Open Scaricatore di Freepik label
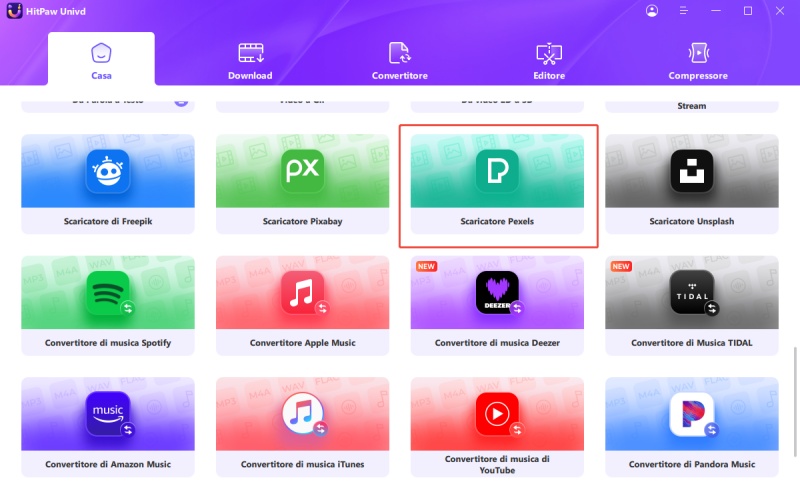Viewport: 800px width, 493px height. (108, 221)
